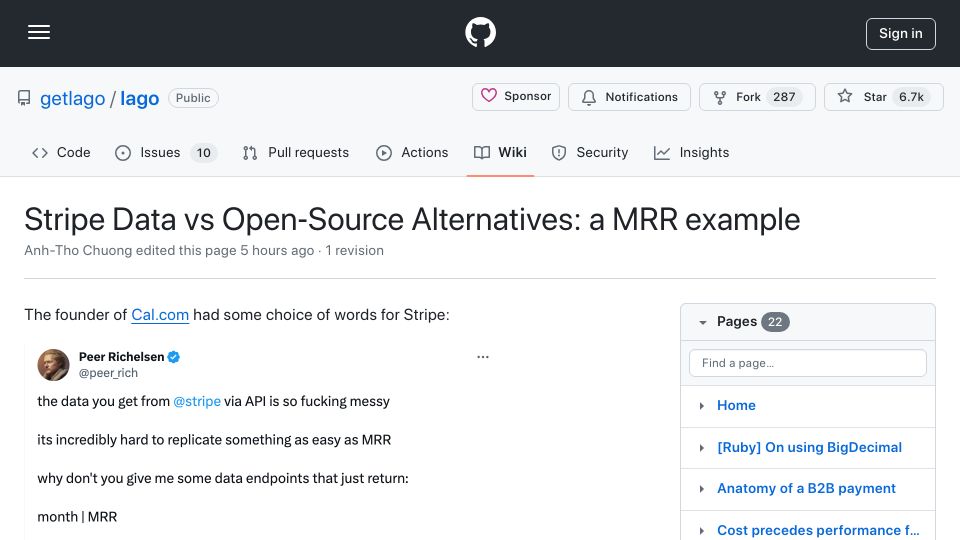
Task: Expand the Home page entry
Action: pyautogui.click(x=702, y=406)
